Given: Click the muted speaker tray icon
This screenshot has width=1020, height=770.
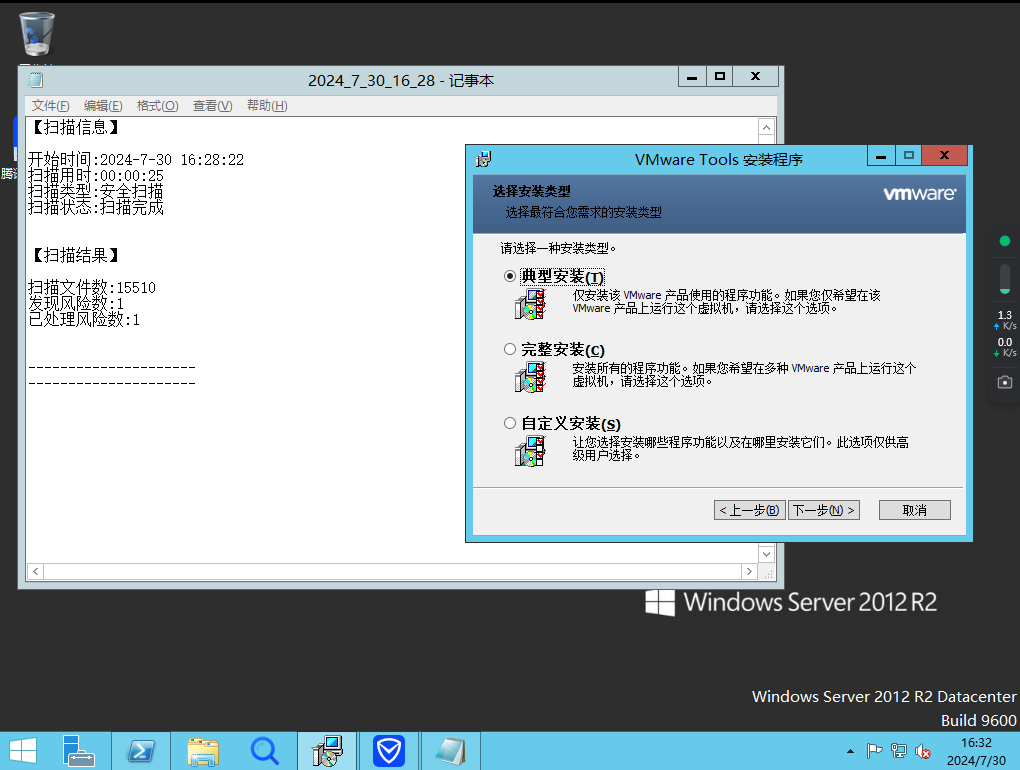Looking at the screenshot, I should click(922, 752).
